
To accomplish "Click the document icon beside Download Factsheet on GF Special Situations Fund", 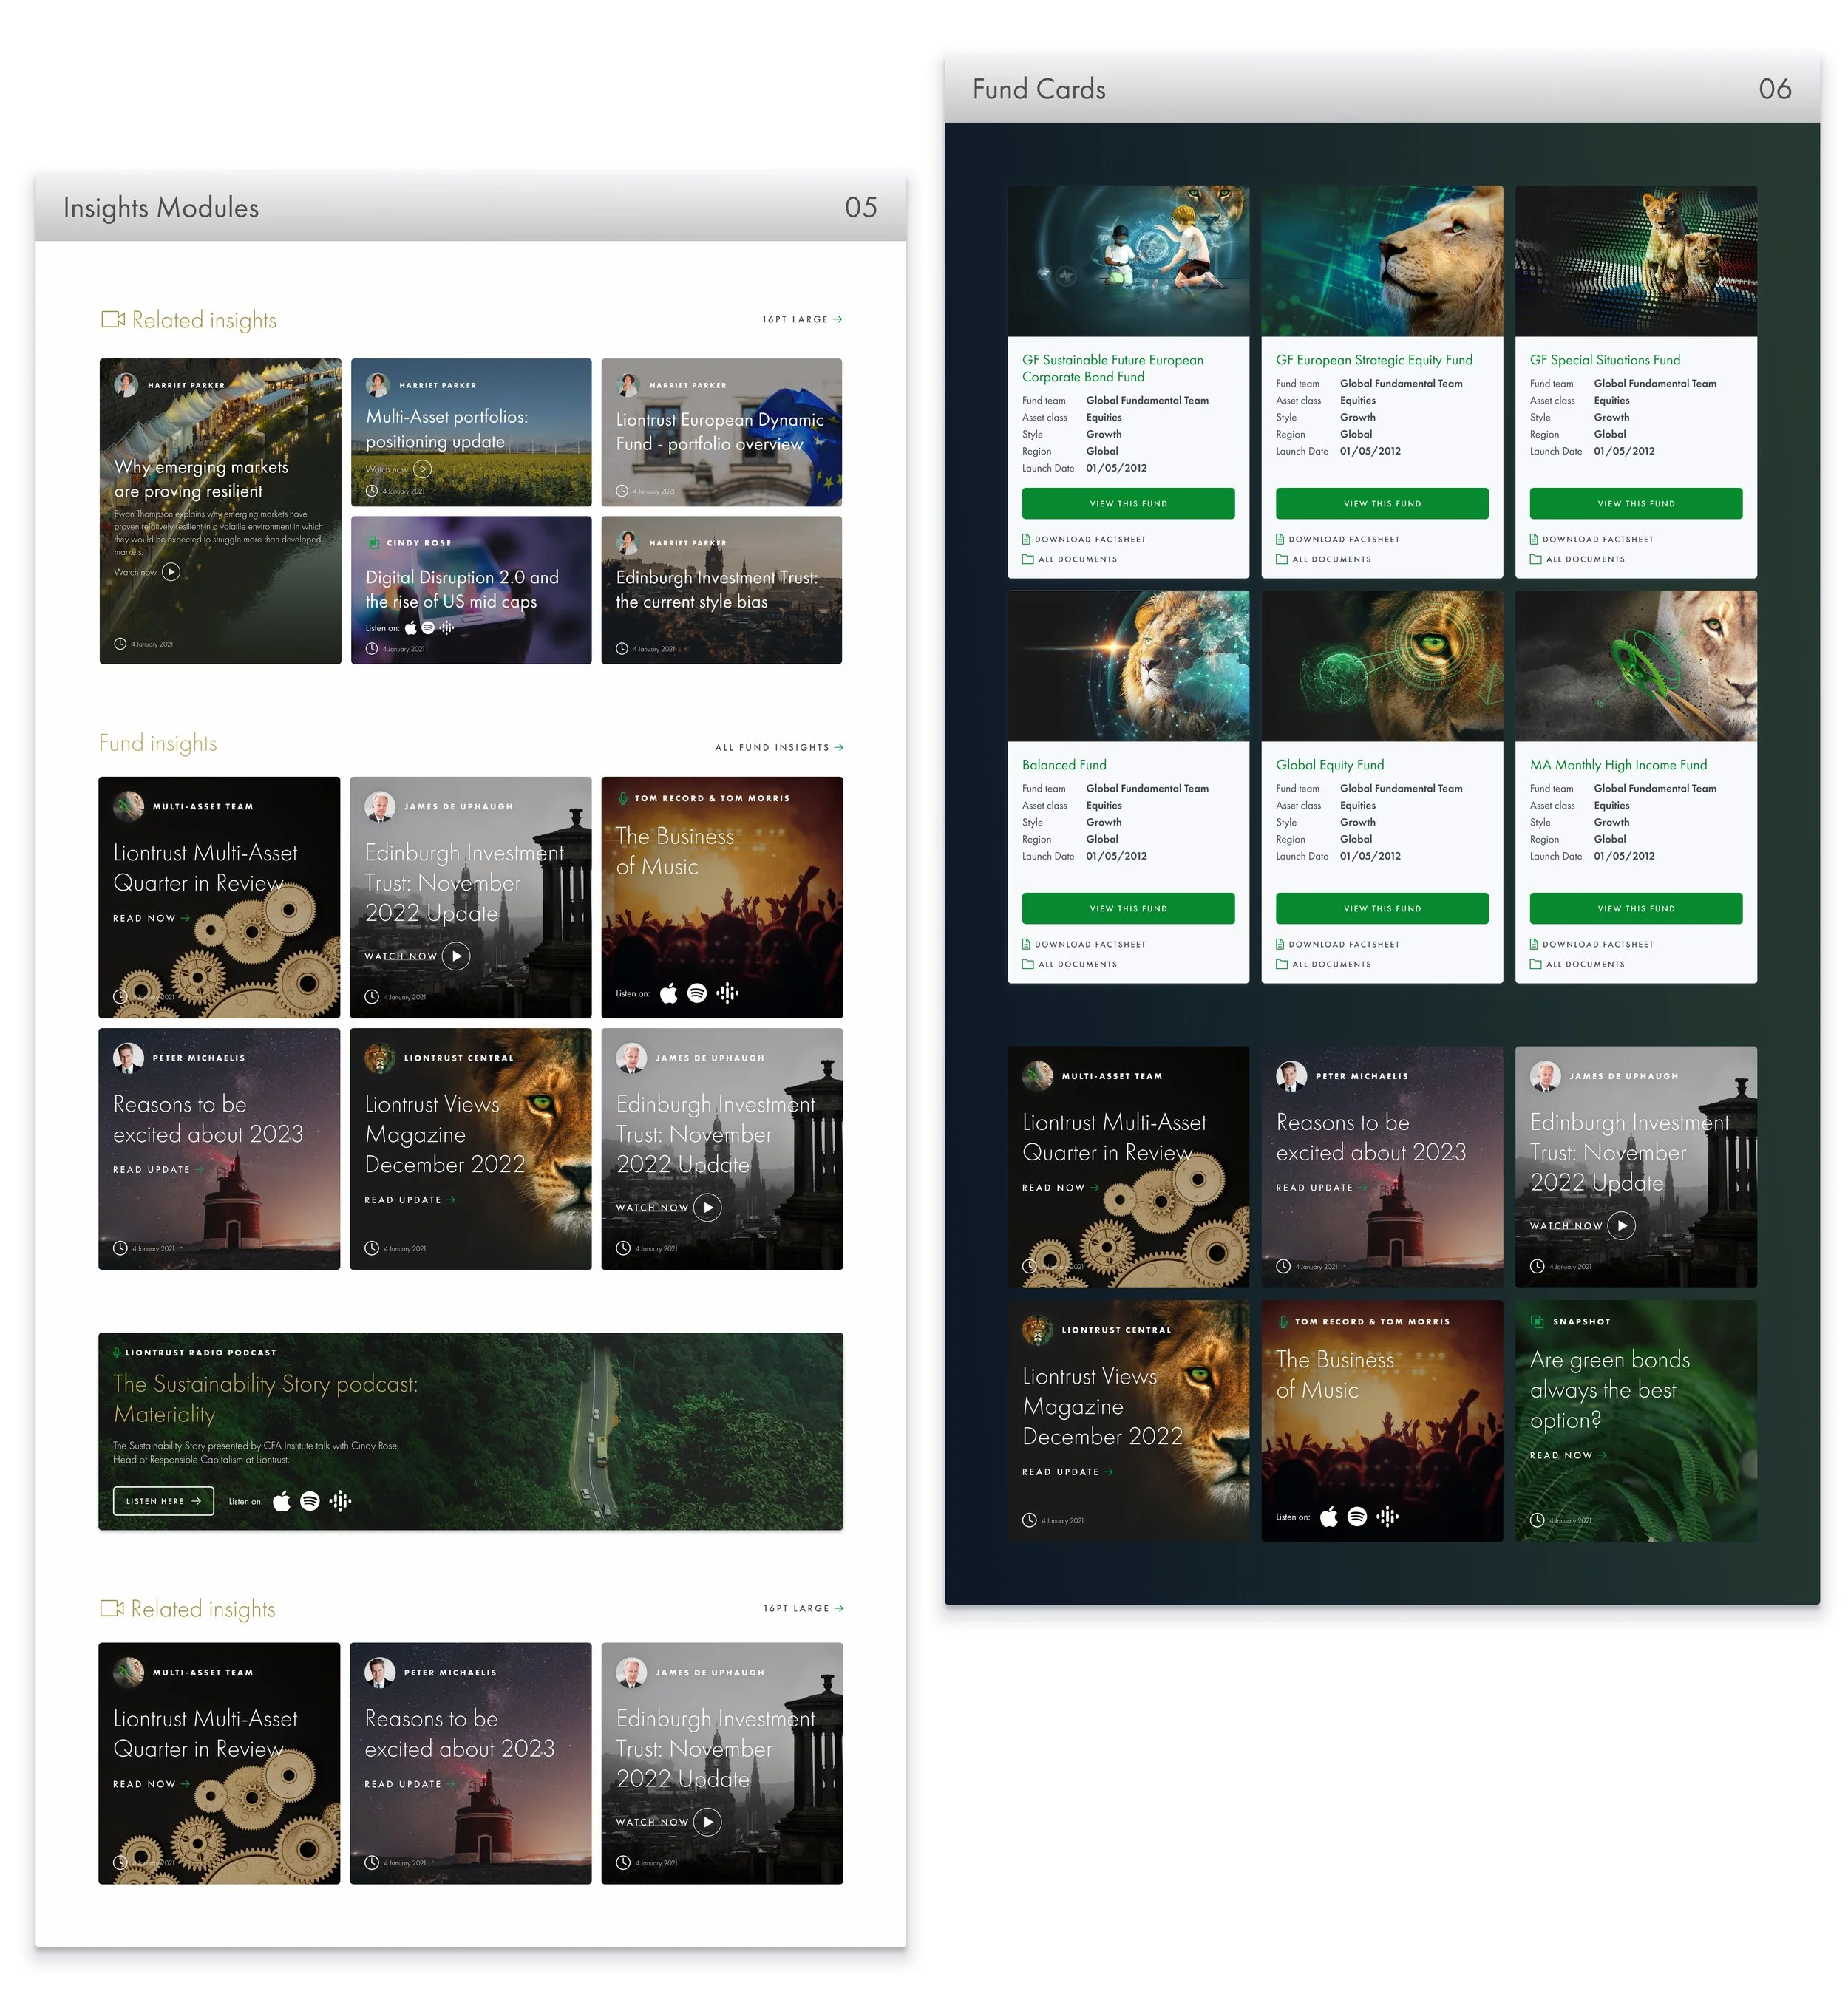I will [1534, 539].
